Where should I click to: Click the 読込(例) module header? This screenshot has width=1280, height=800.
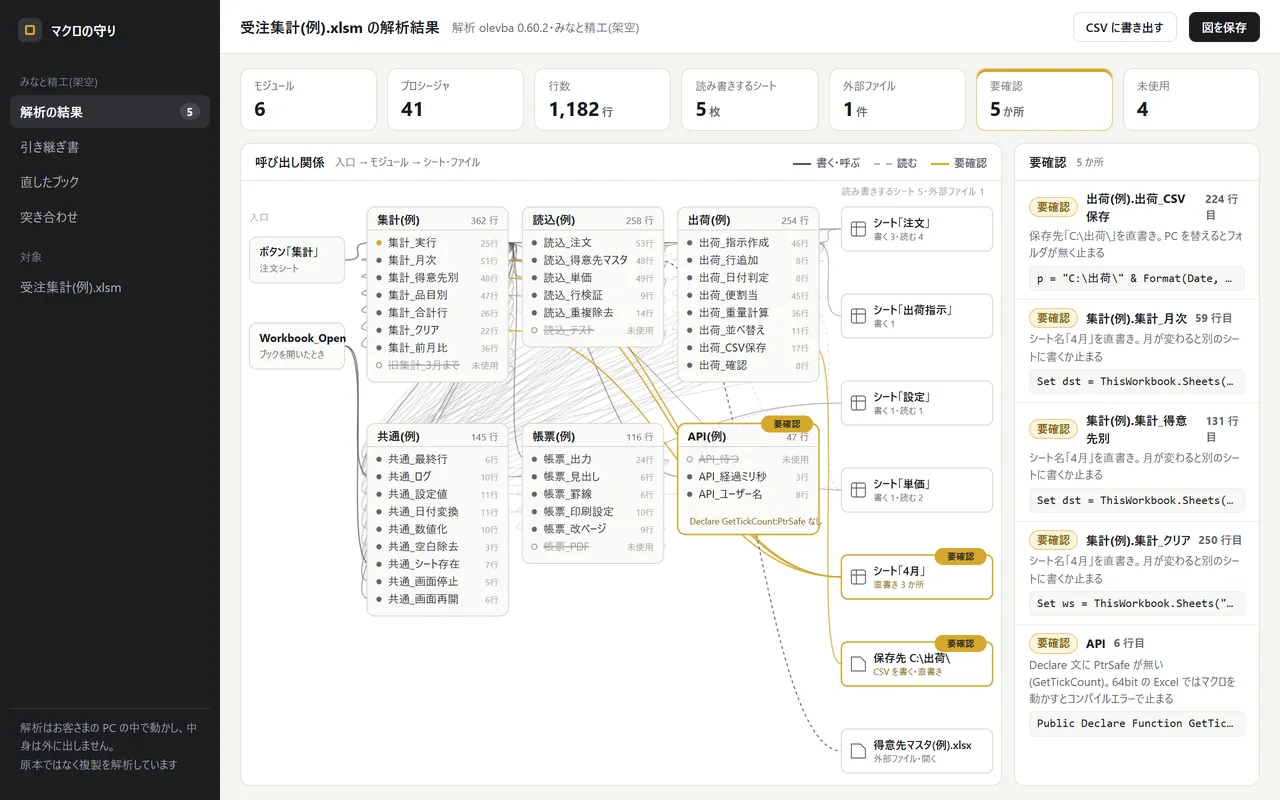[x=593, y=220]
